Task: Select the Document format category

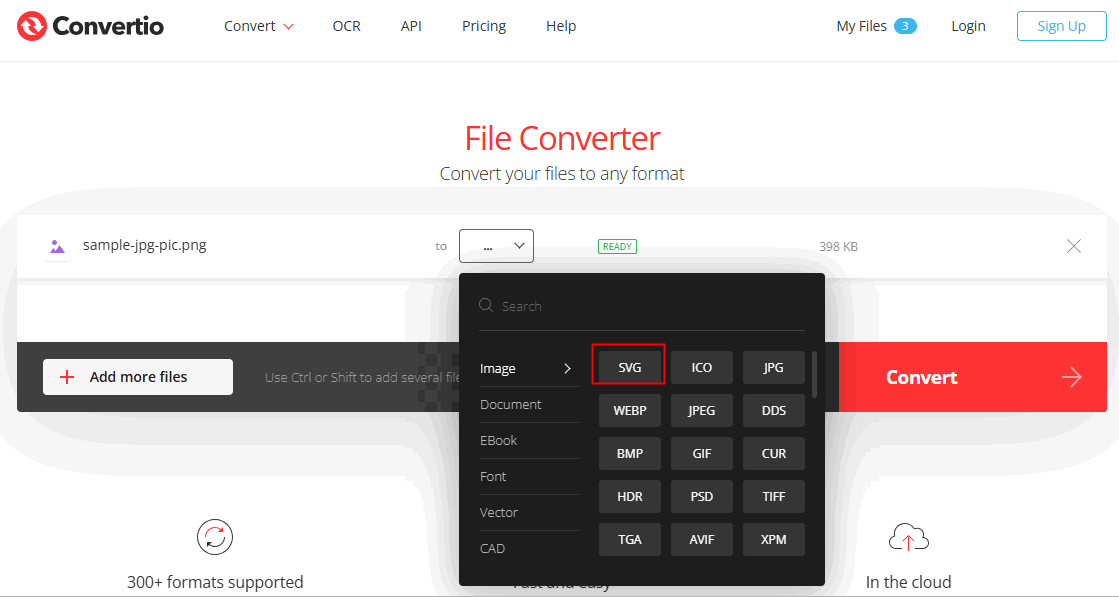Action: tap(511, 405)
